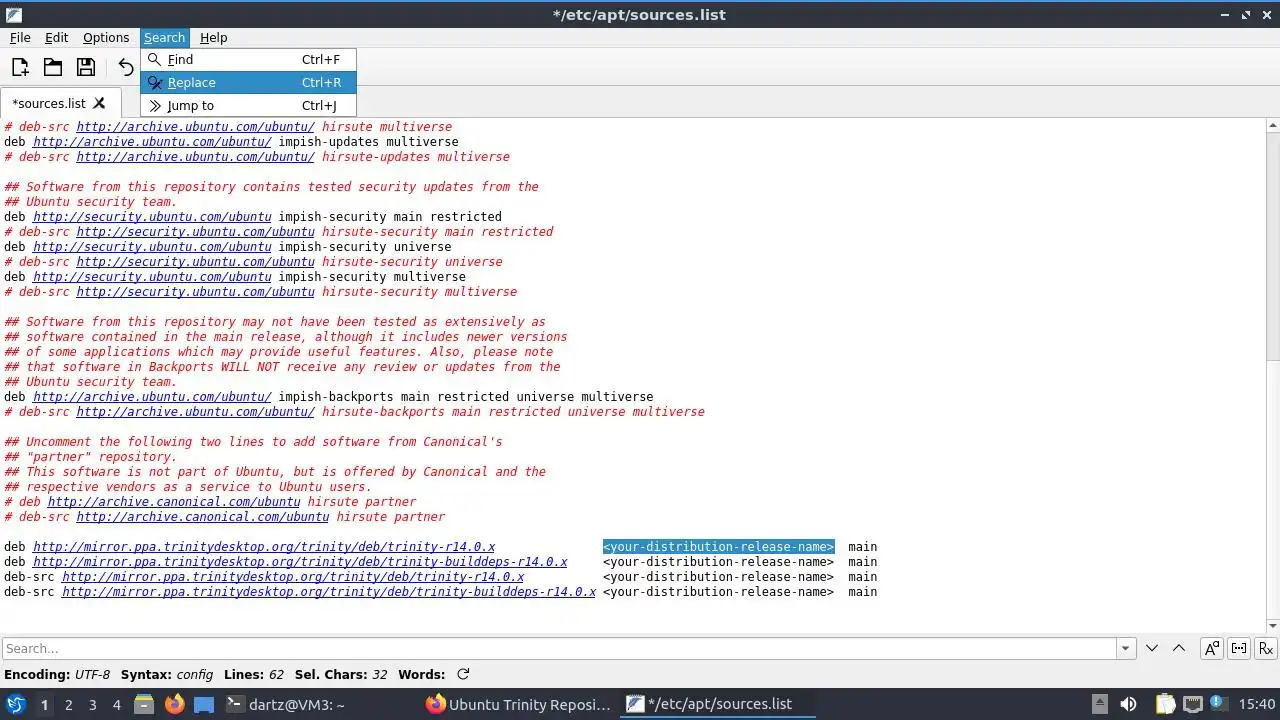Click the 15:40 clock in taskbar
This screenshot has width=1280, height=720.
(x=1257, y=704)
